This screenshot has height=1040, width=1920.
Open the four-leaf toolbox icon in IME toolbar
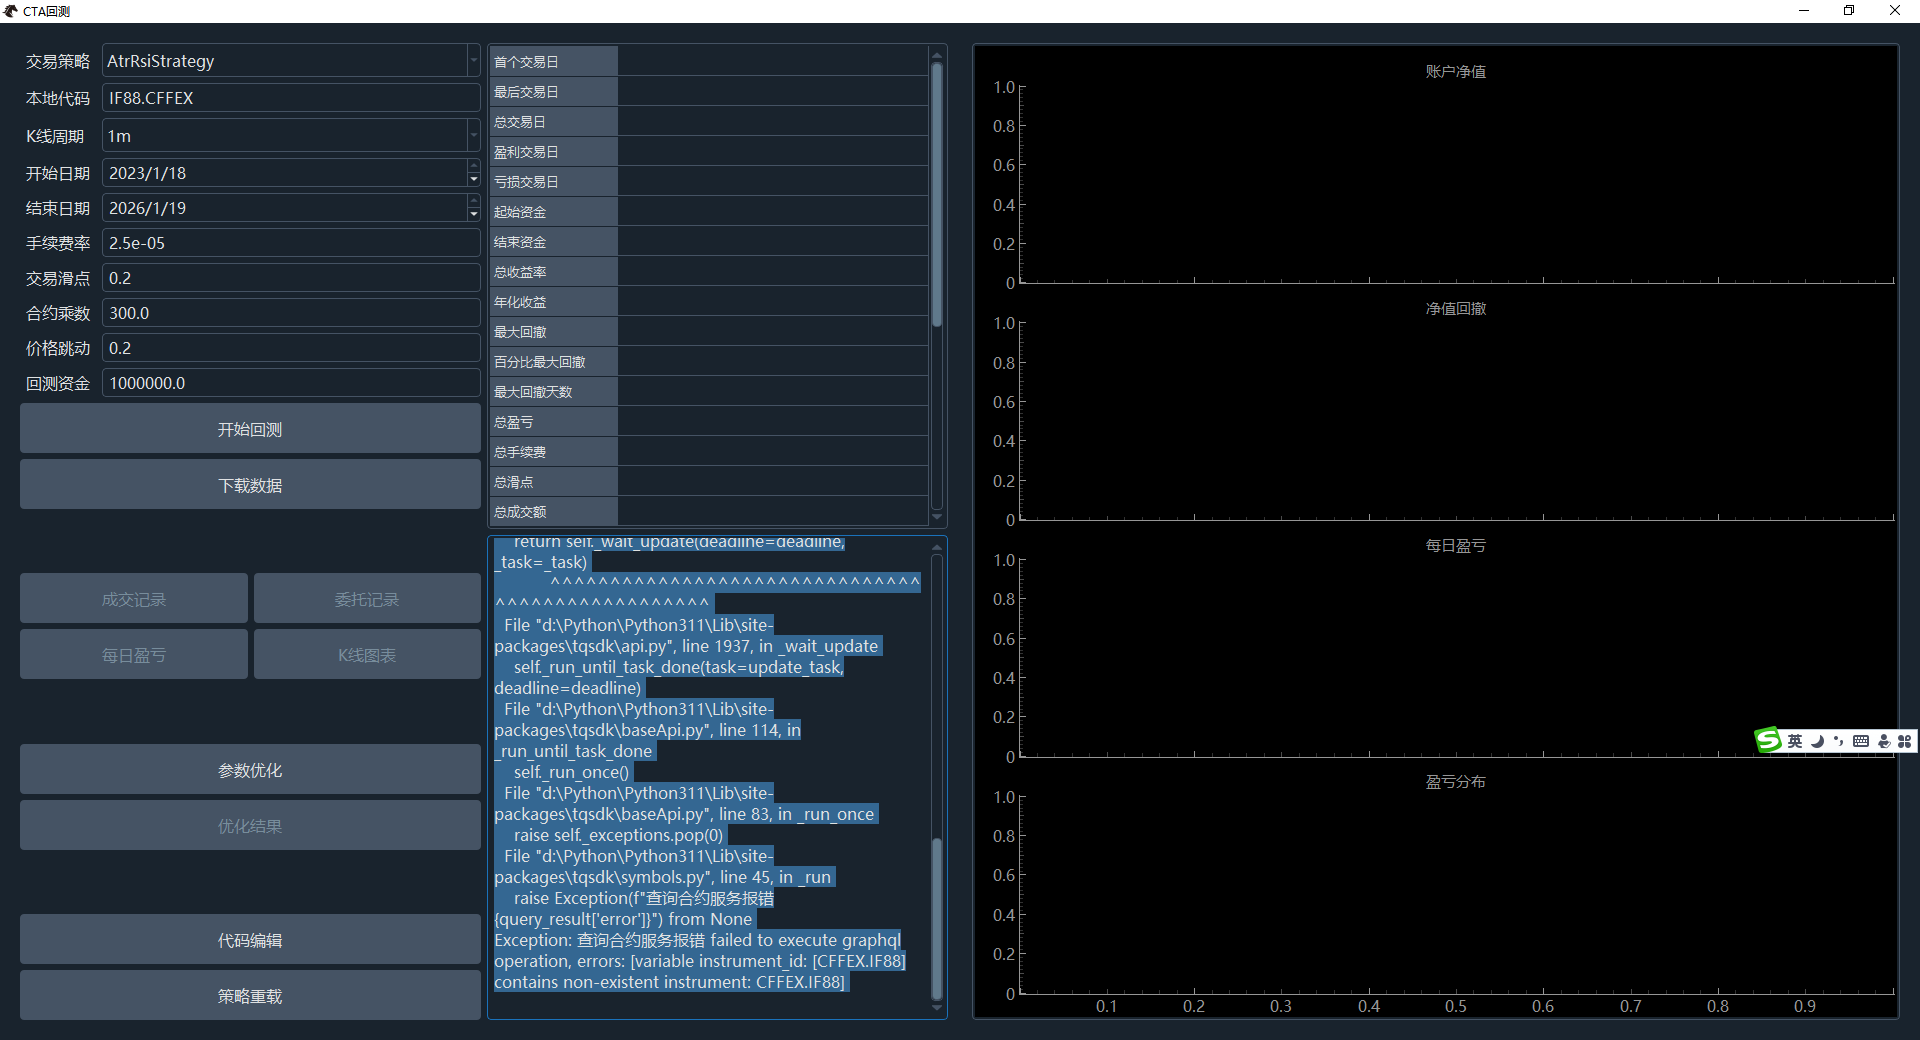coord(1905,741)
